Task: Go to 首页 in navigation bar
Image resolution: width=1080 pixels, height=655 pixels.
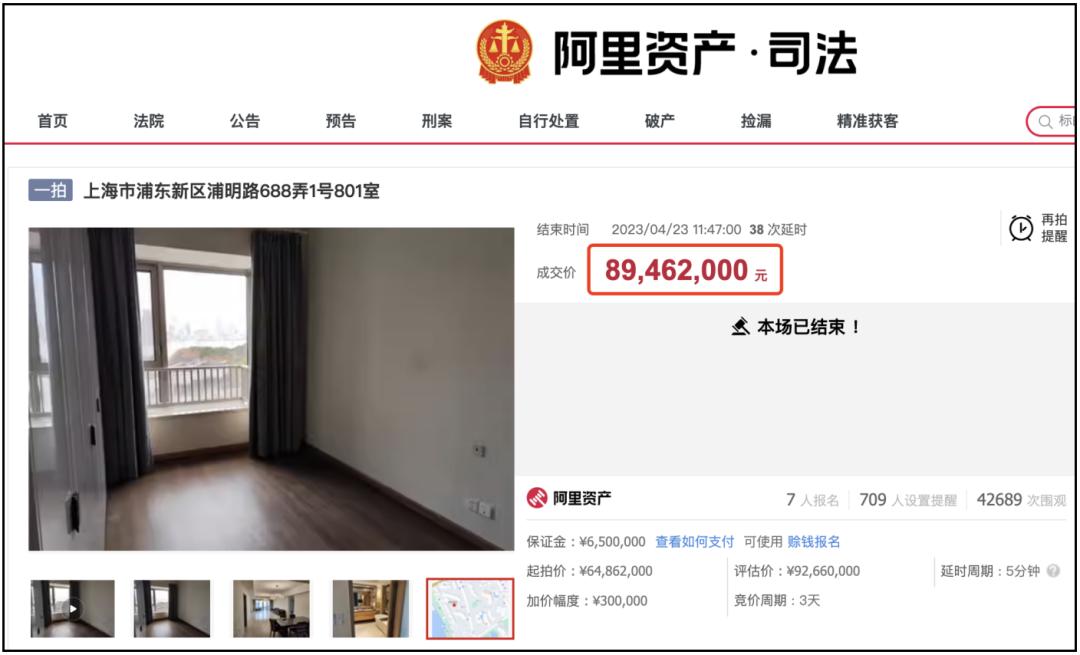Action: tap(52, 121)
